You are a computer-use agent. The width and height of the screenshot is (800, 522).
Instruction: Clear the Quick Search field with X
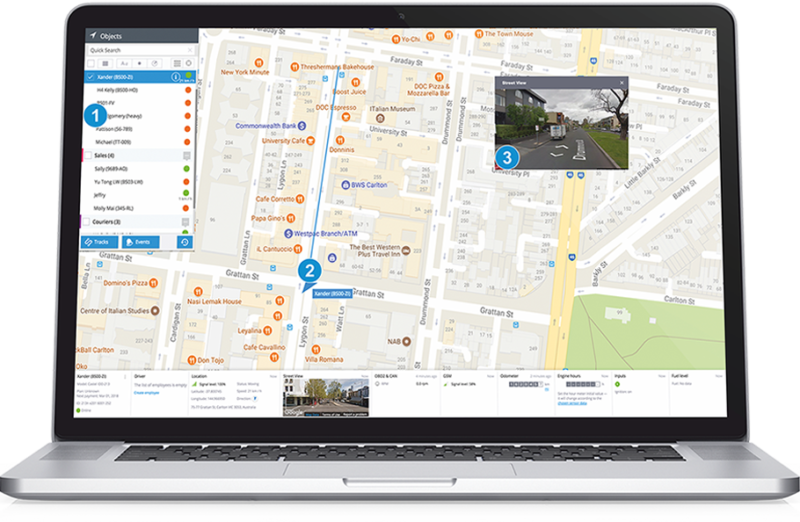coord(190,50)
